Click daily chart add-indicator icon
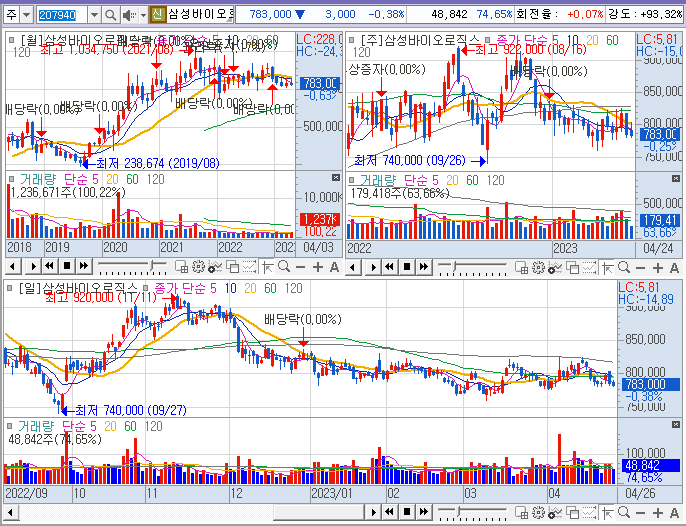The height and width of the screenshot is (526, 686). 555,512
